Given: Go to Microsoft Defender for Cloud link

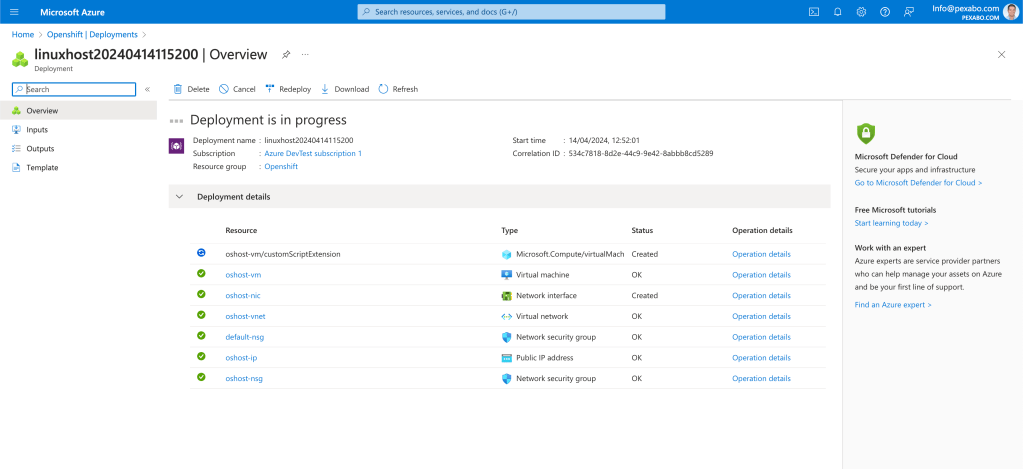Looking at the screenshot, I should coord(918,183).
